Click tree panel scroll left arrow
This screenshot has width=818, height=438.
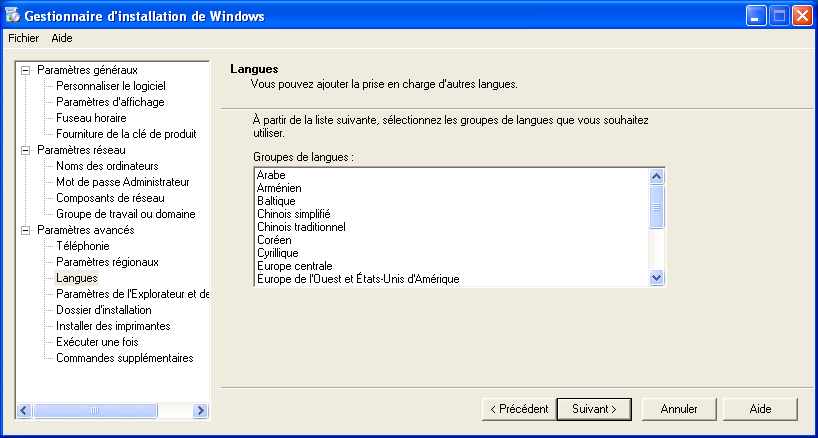click(x=25, y=410)
